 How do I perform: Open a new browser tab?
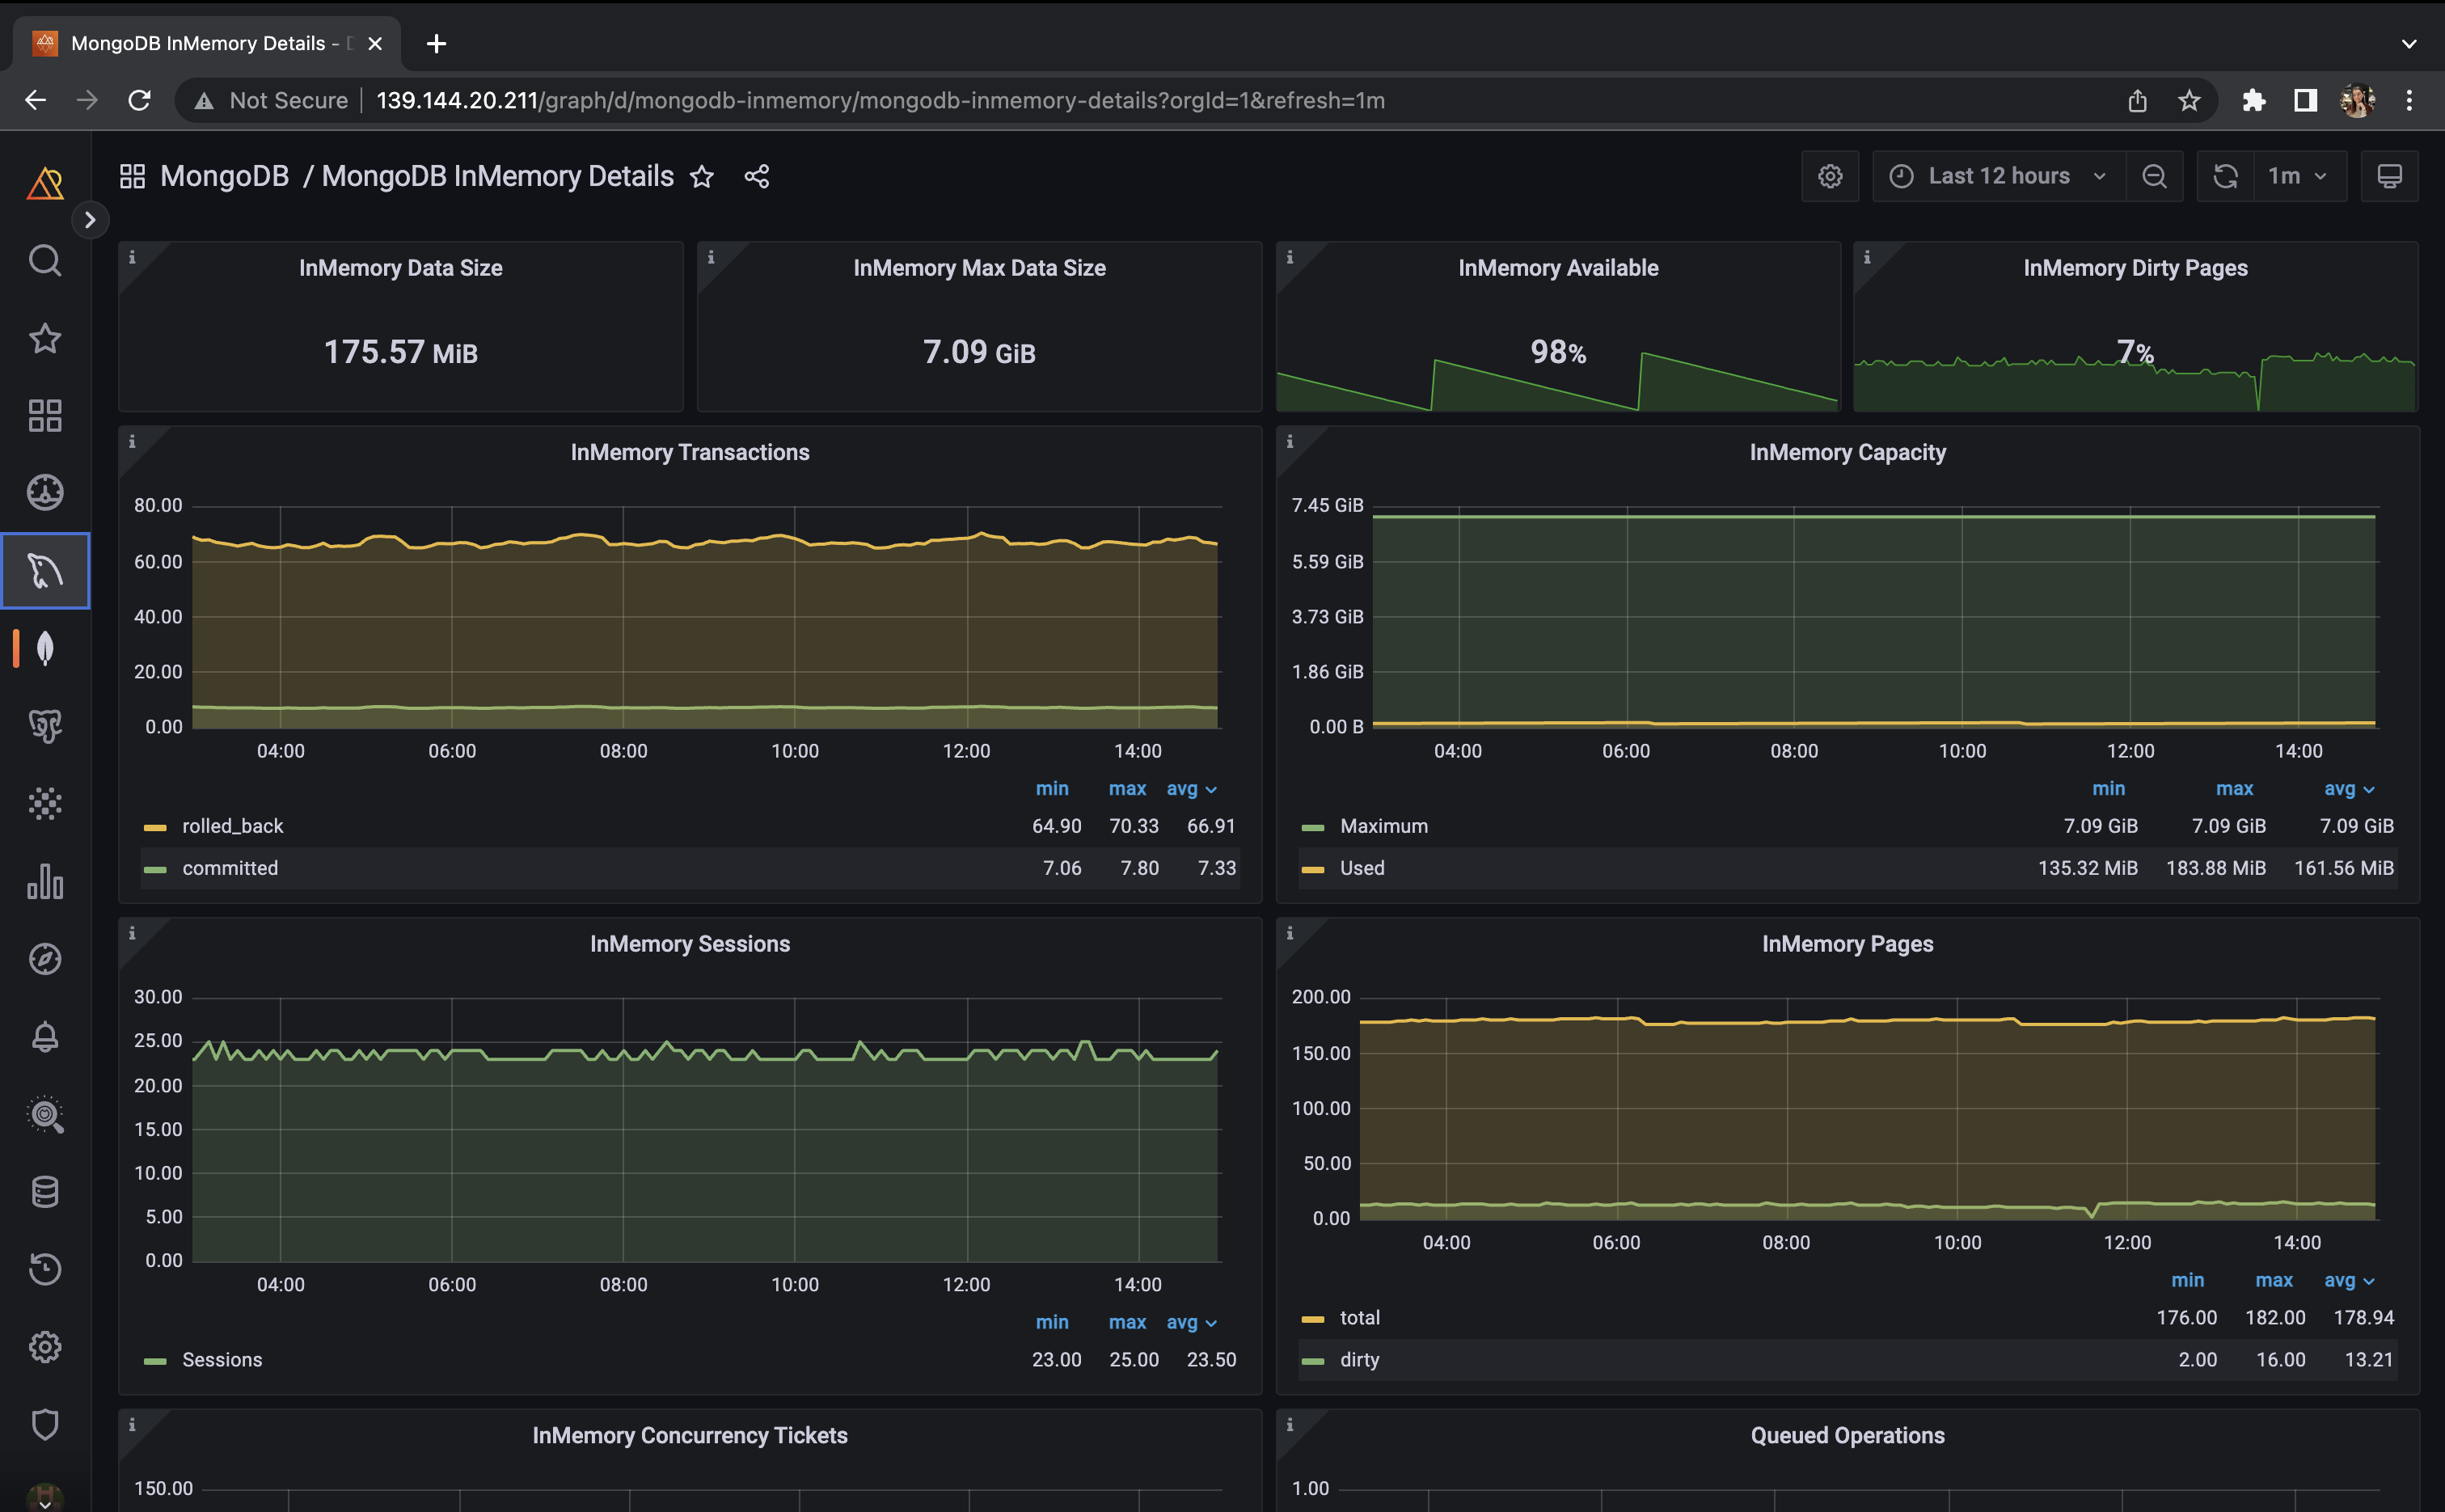[436, 43]
